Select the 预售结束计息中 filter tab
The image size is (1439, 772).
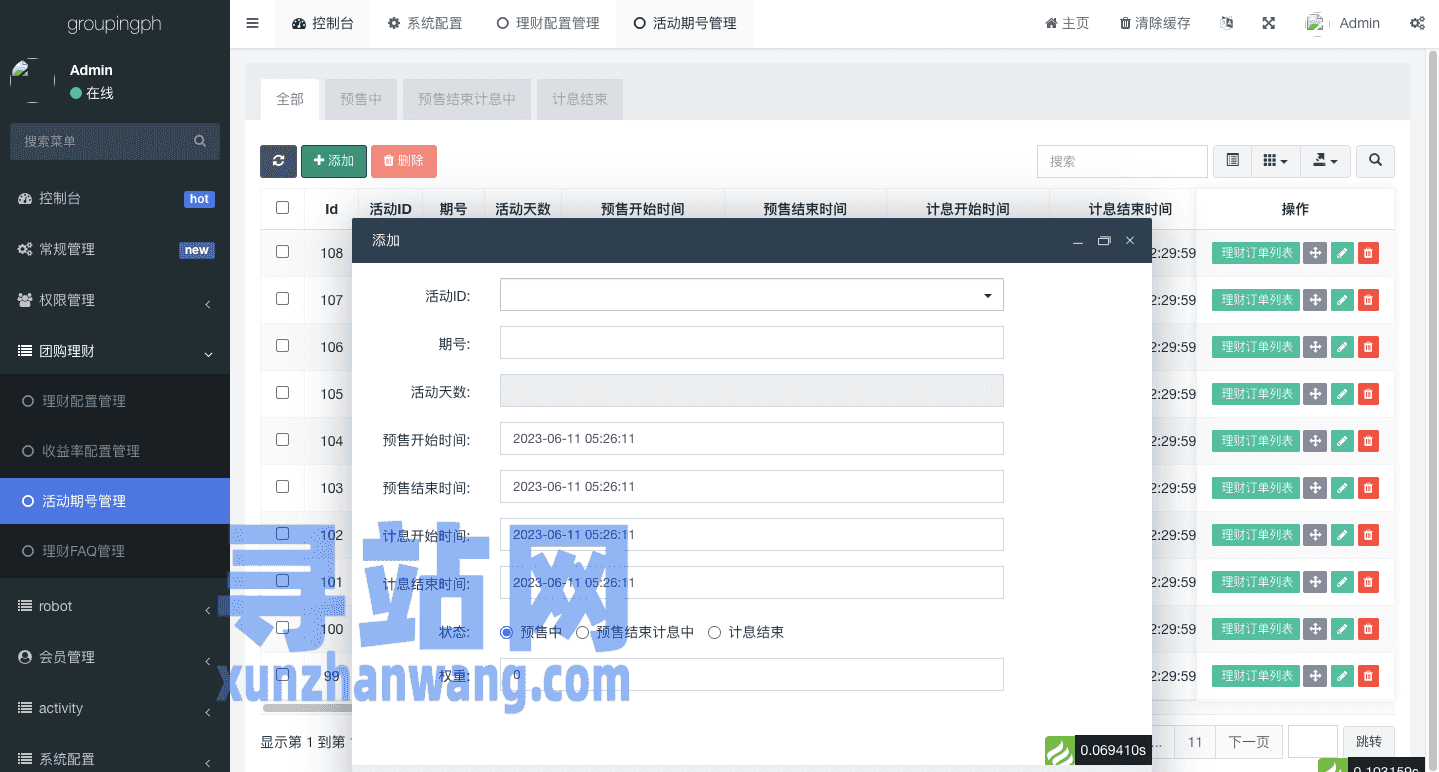tap(467, 99)
